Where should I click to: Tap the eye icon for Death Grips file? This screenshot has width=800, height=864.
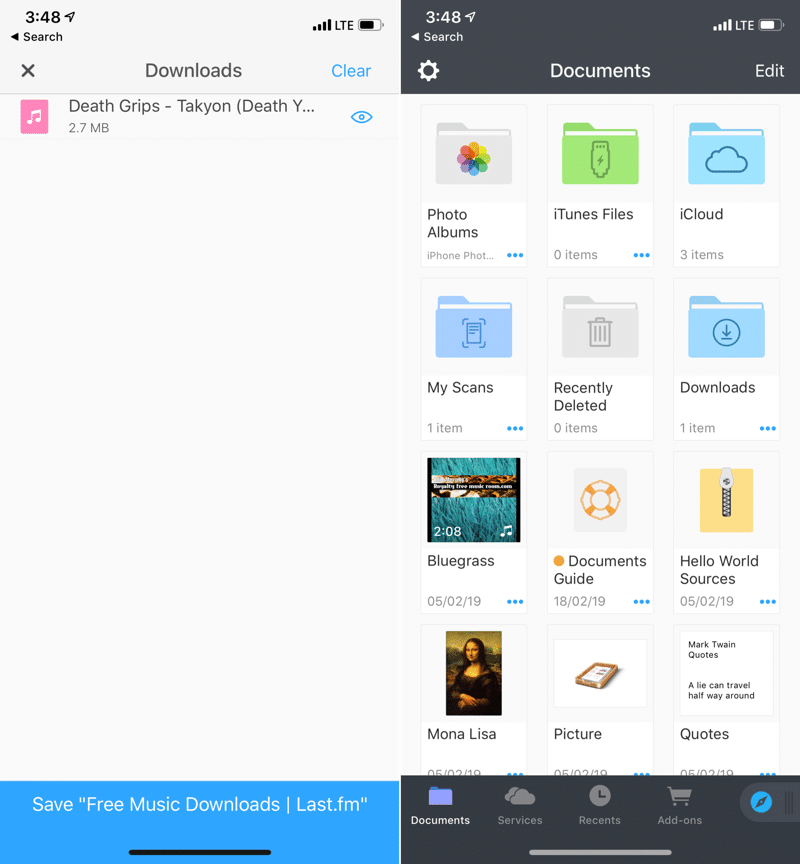pos(362,117)
